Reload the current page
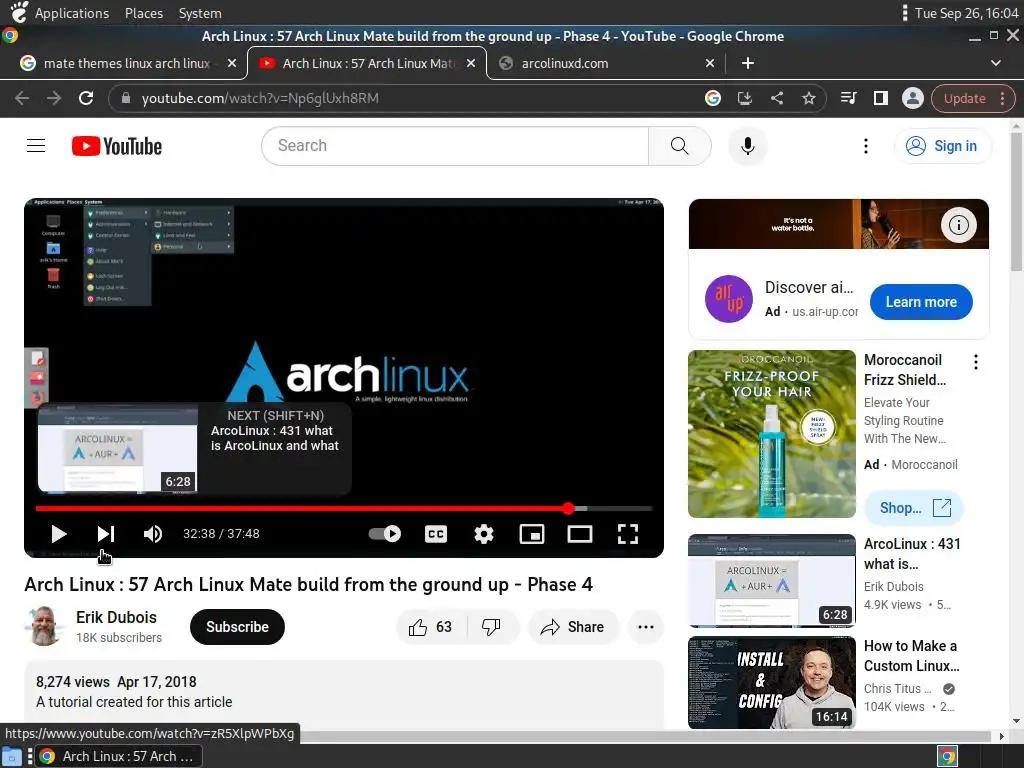1024x768 pixels. (86, 98)
